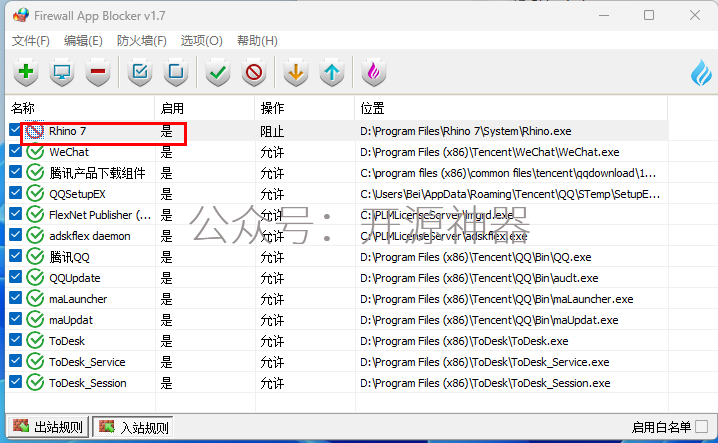This screenshot has height=443, width=718.
Task: Open the 文件(F) menu
Action: click(30, 41)
